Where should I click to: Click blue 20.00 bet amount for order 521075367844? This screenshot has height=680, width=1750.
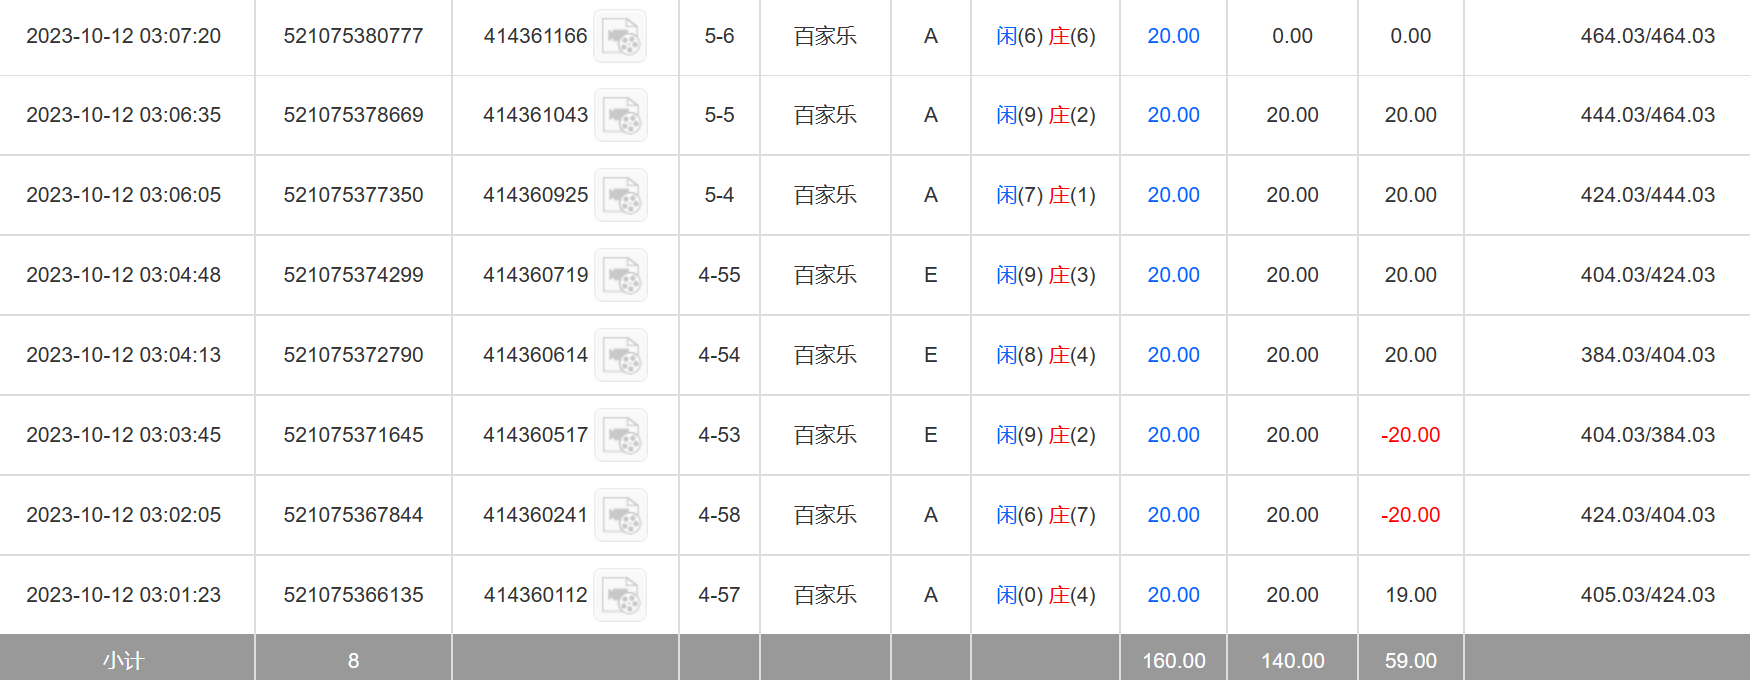click(x=1173, y=515)
